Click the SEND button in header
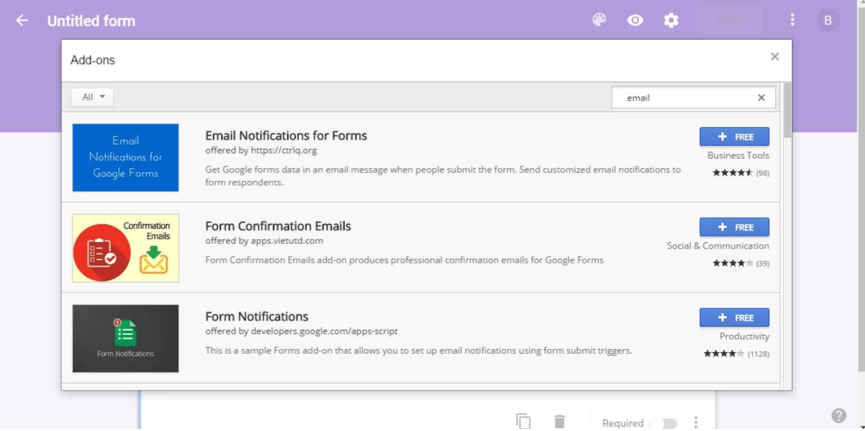 (x=729, y=20)
